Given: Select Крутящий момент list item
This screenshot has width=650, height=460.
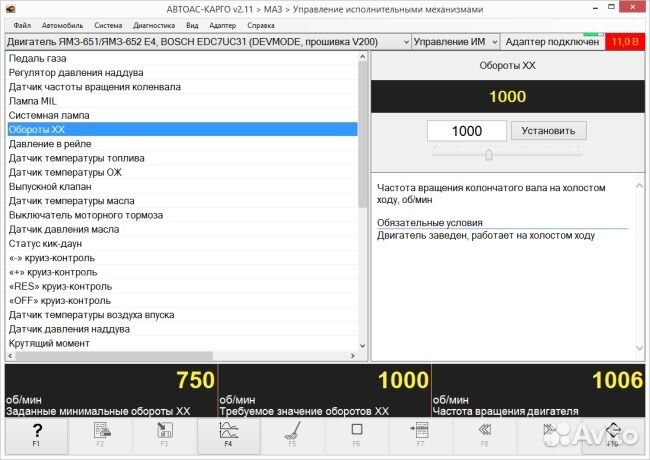Looking at the screenshot, I should tap(49, 343).
